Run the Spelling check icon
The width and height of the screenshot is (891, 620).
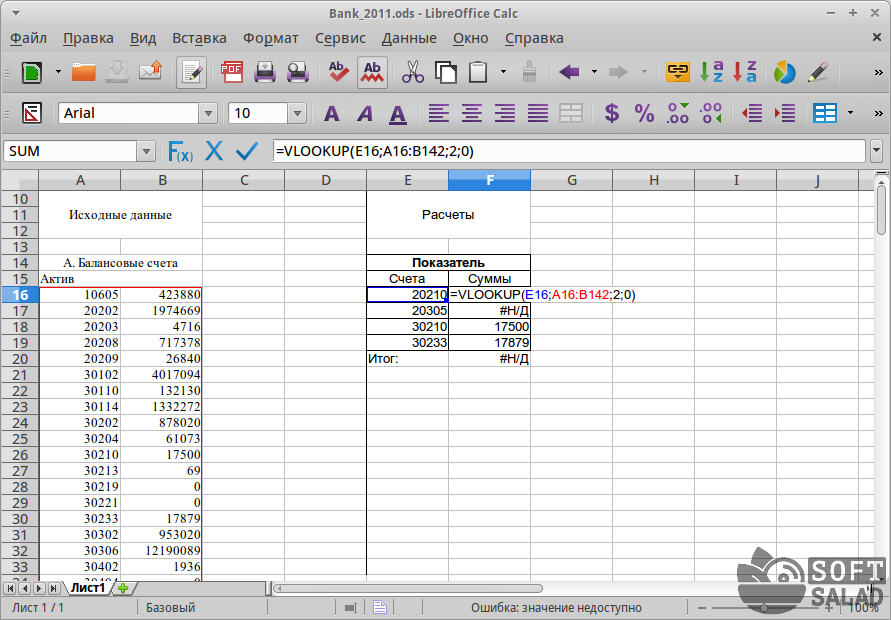[x=339, y=73]
